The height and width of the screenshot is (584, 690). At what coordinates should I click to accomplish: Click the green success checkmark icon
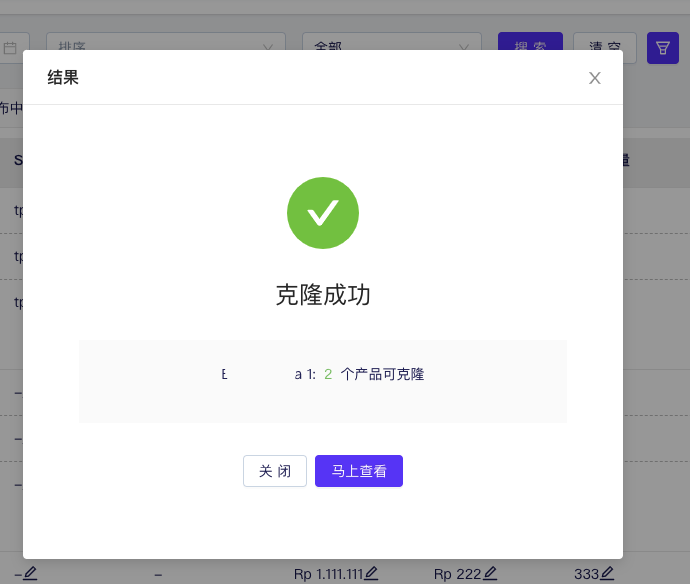(323, 212)
